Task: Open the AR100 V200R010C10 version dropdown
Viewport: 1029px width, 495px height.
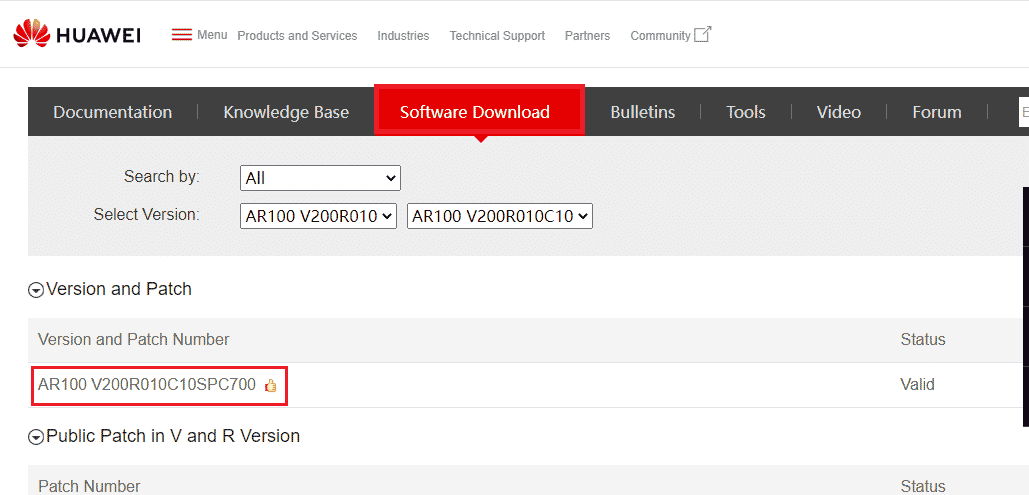Action: (499, 216)
